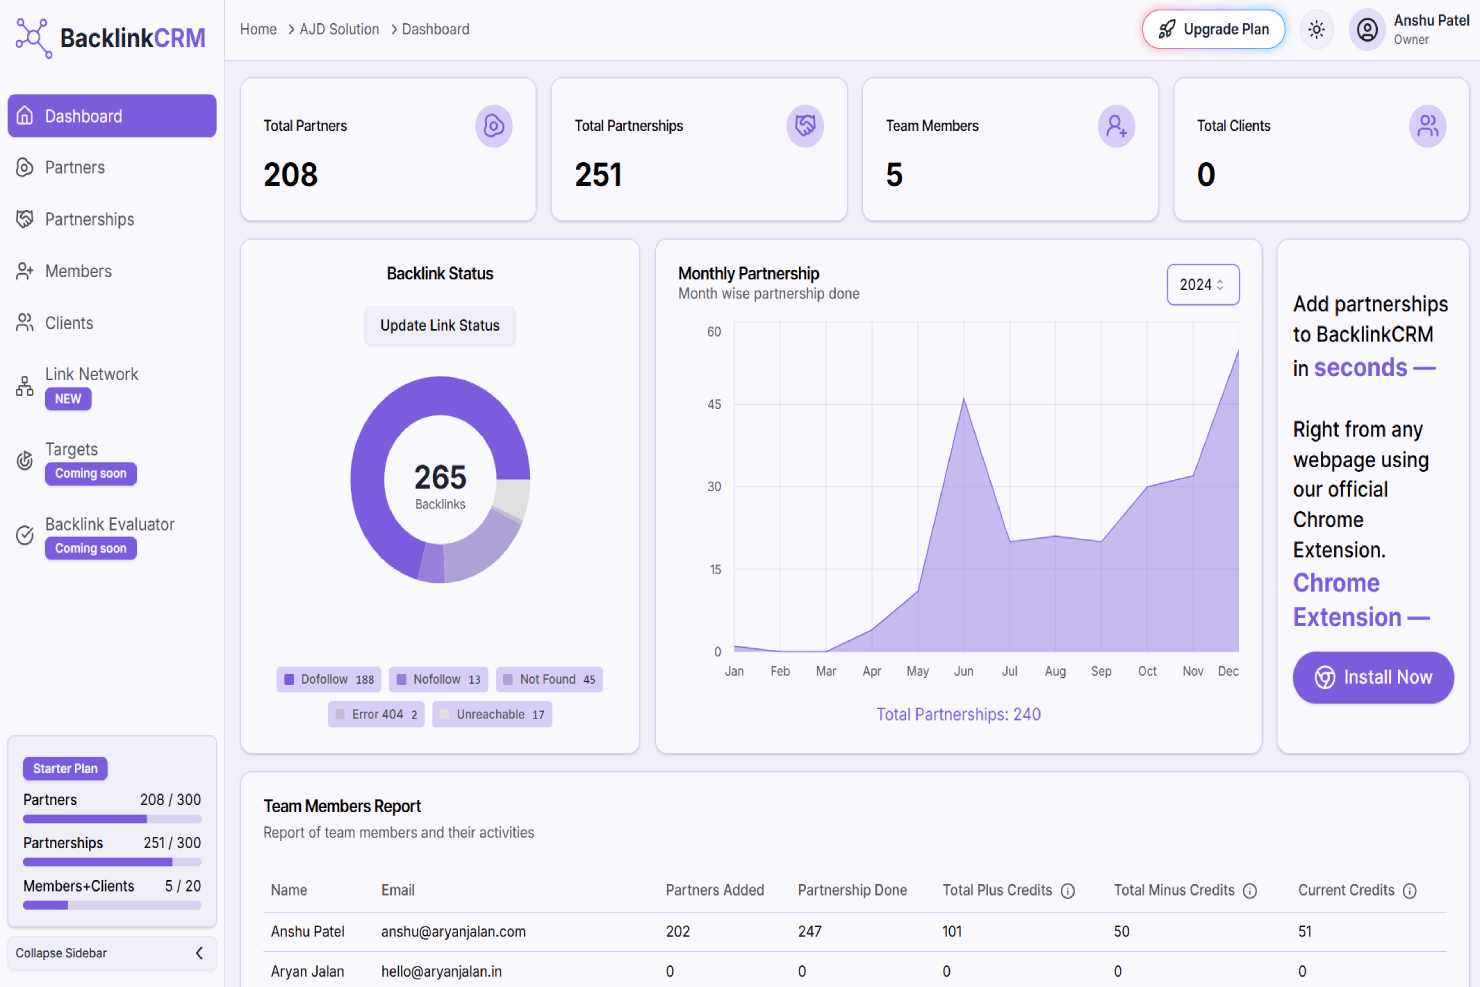Click the Total Partnerships handshake icon
Viewport: 1480px width, 987px height.
point(805,126)
